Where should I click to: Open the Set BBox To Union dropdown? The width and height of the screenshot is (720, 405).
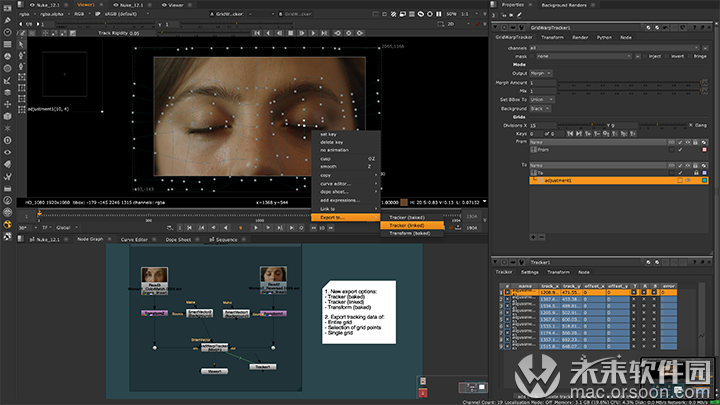(542, 100)
